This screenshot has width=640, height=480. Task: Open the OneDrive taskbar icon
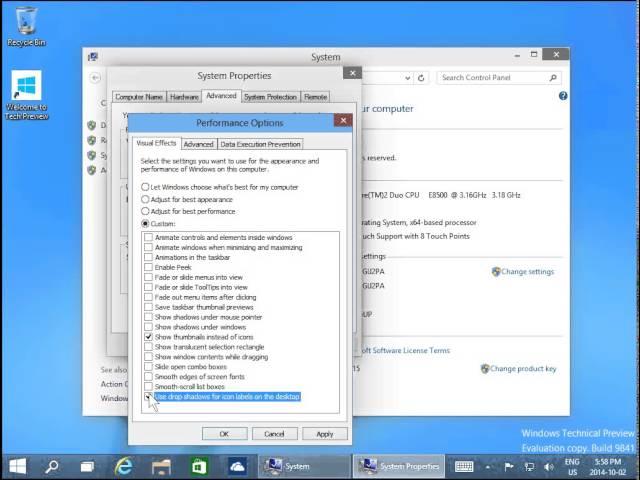[x=237, y=466]
